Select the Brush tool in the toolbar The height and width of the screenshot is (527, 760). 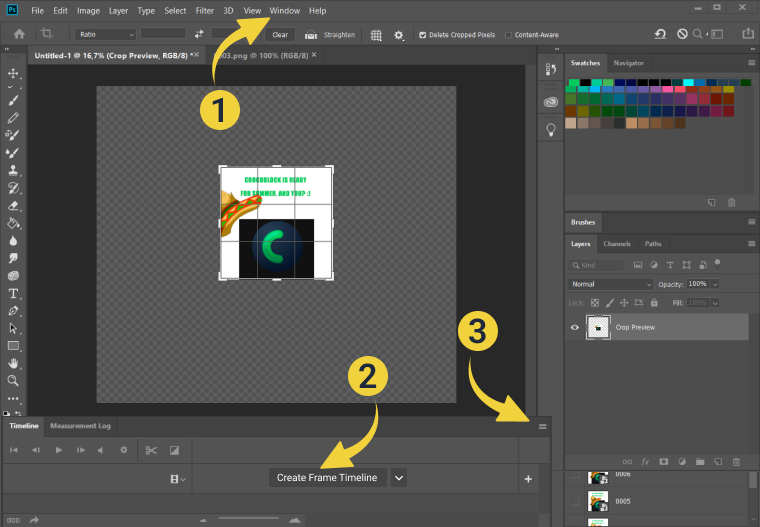coord(13,100)
